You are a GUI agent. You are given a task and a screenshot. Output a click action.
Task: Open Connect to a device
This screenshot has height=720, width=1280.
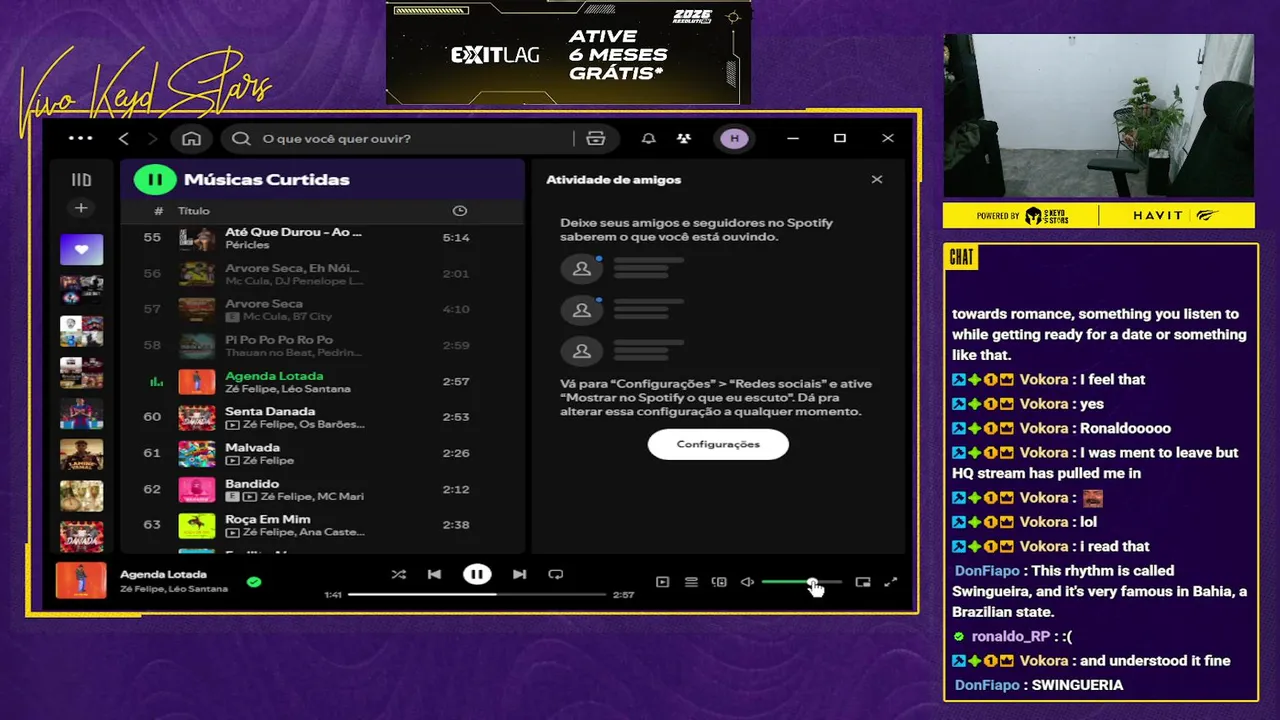click(719, 582)
